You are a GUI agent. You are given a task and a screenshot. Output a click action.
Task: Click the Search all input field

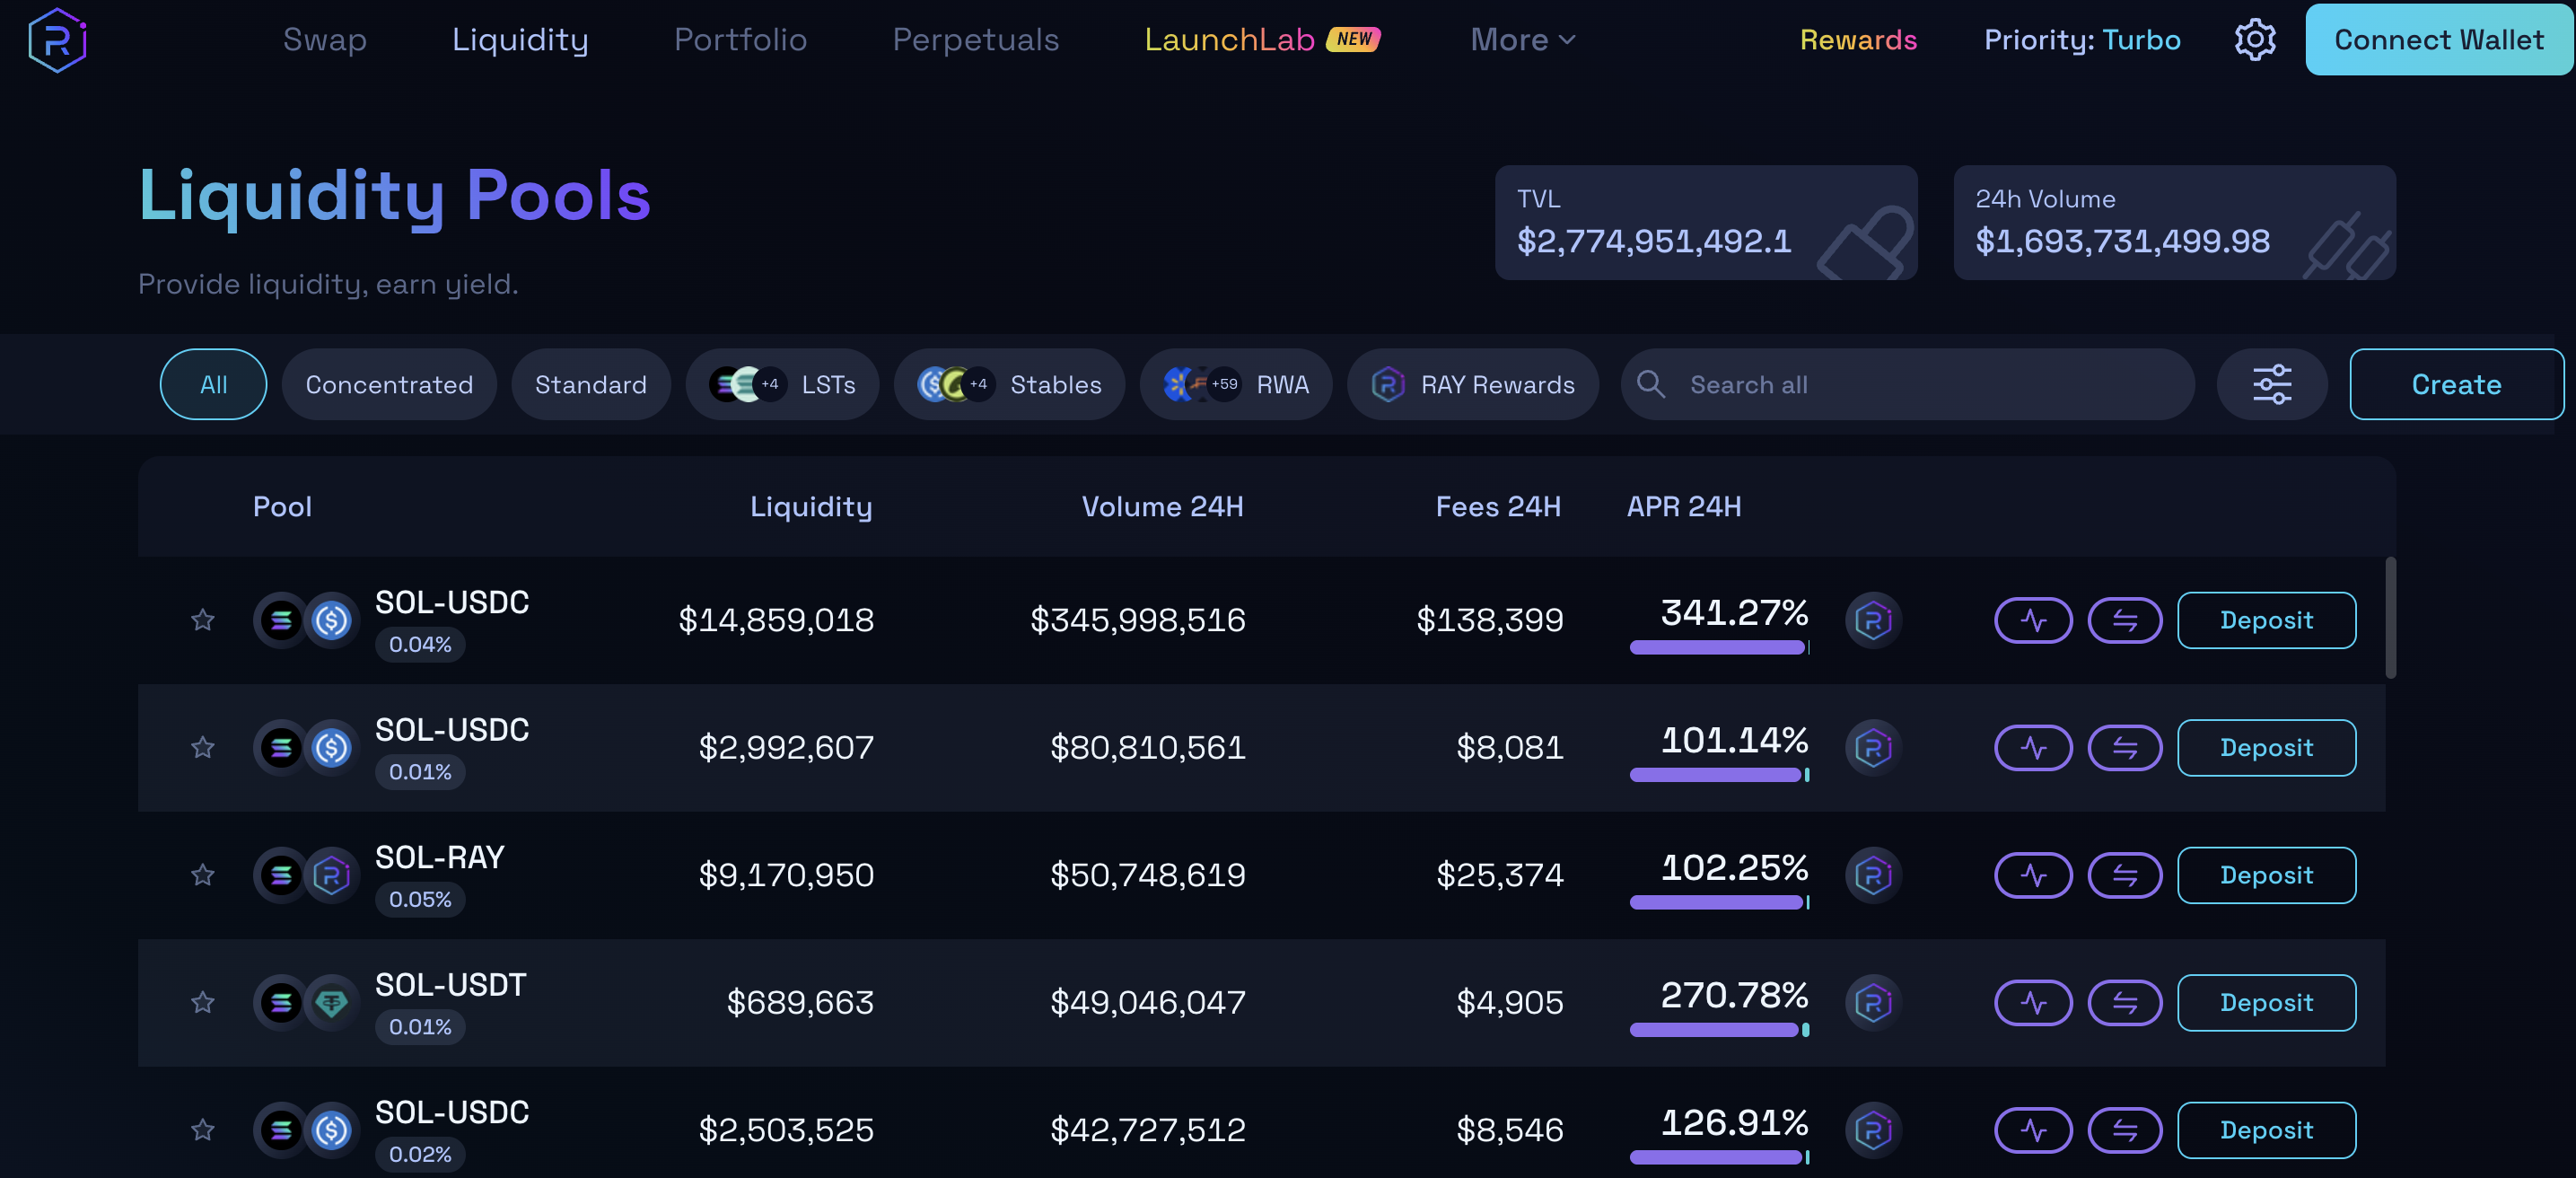click(1908, 384)
